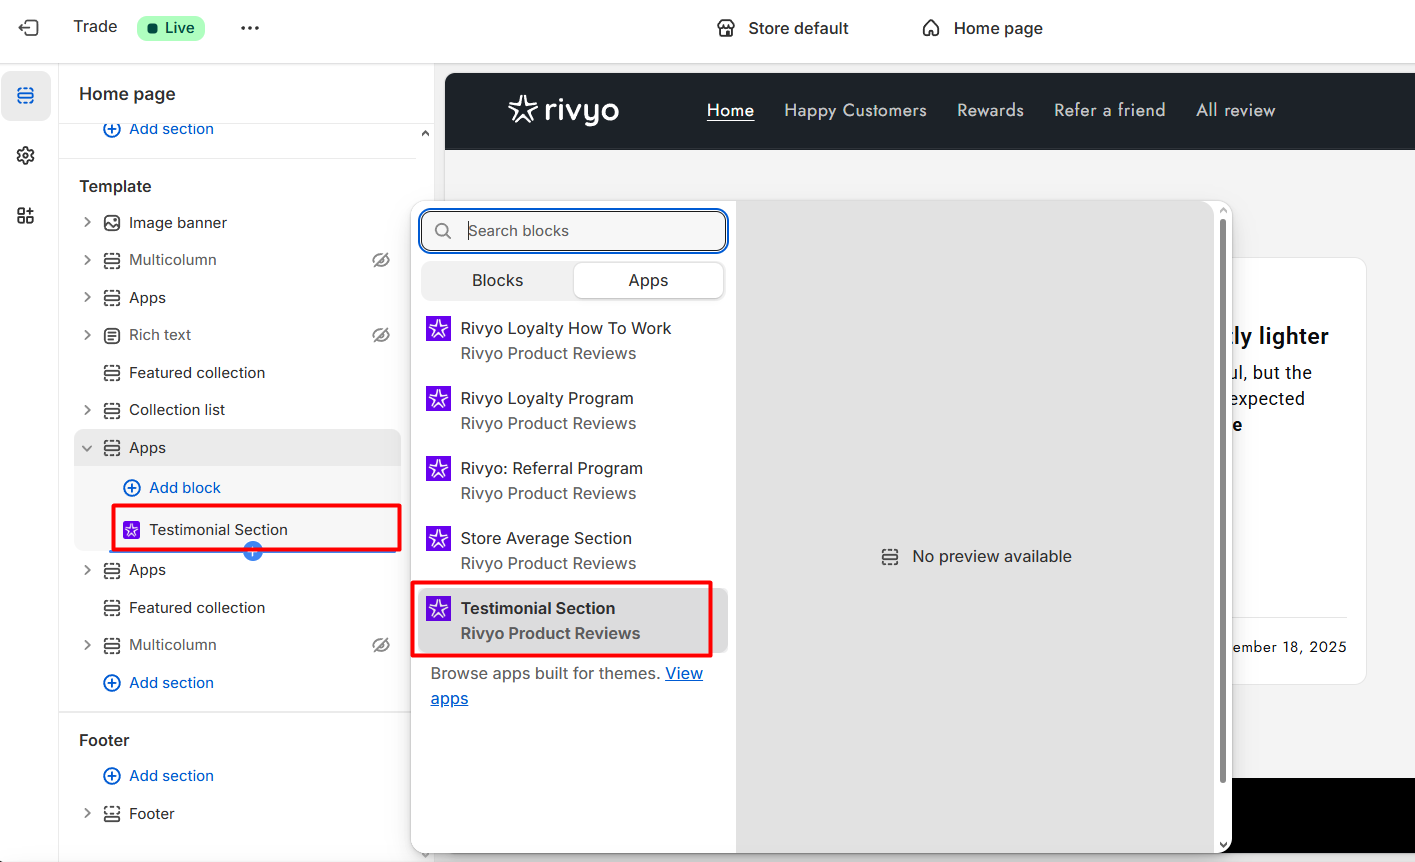This screenshot has width=1415, height=862.
Task: Expand the Image banner section
Action: [x=87, y=223]
